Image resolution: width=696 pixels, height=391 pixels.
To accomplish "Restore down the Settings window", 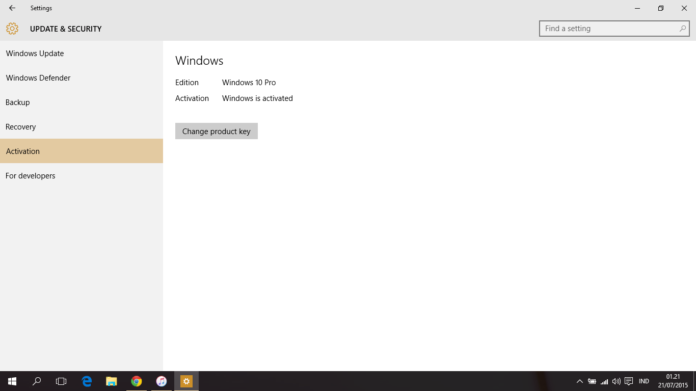I will (660, 8).
